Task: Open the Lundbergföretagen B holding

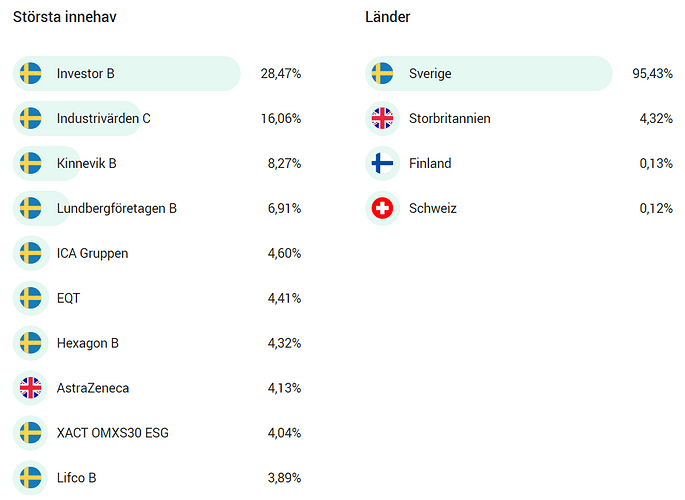Action: pyautogui.click(x=117, y=208)
